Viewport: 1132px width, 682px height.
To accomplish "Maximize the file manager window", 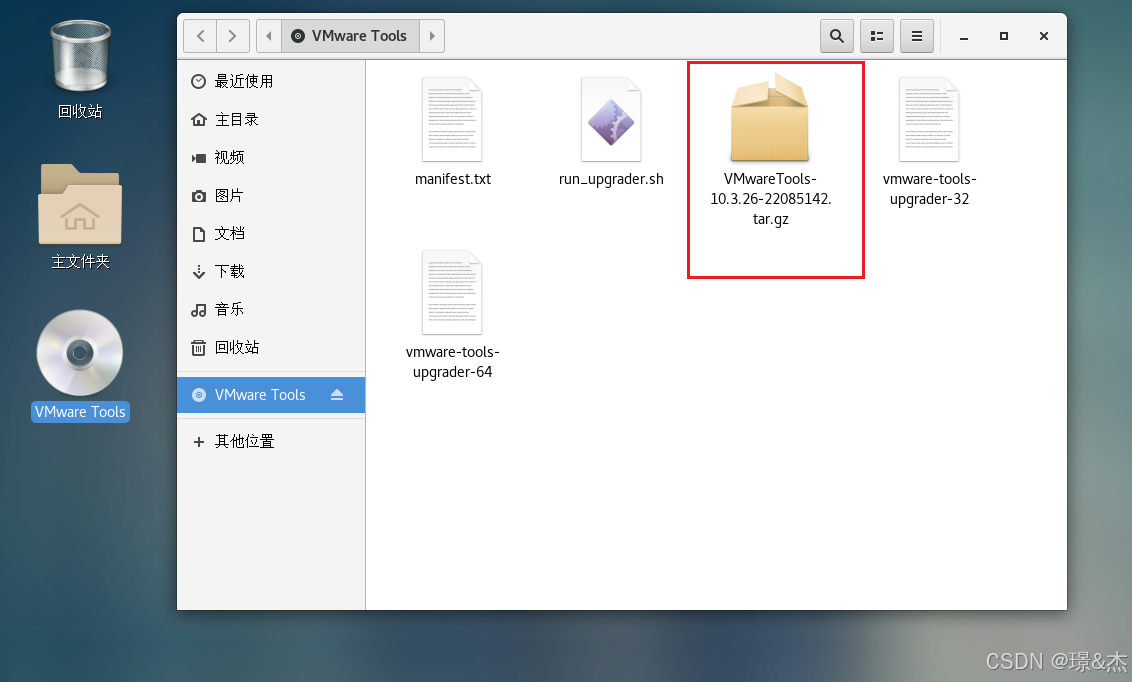I will (x=1003, y=36).
